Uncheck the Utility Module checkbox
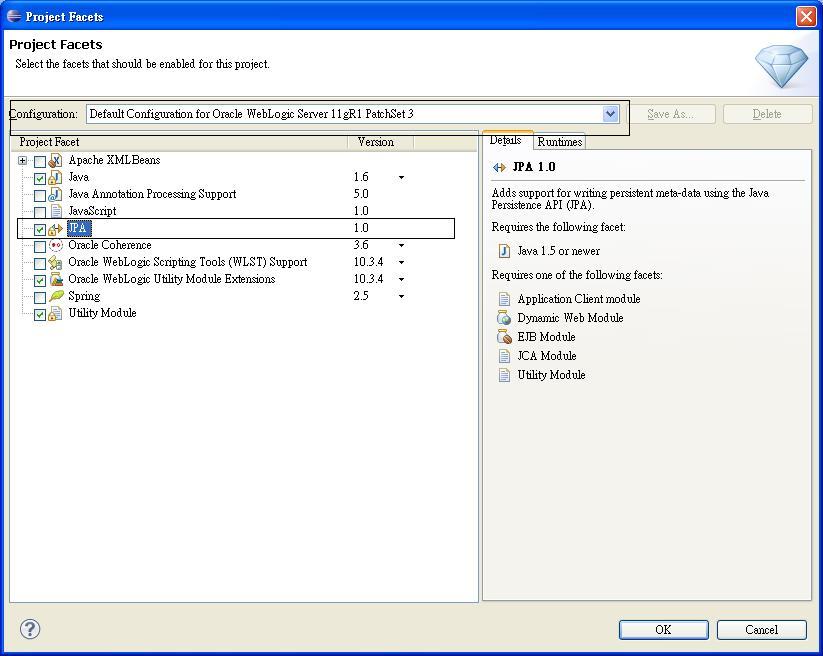This screenshot has height=656, width=823. (x=40, y=314)
